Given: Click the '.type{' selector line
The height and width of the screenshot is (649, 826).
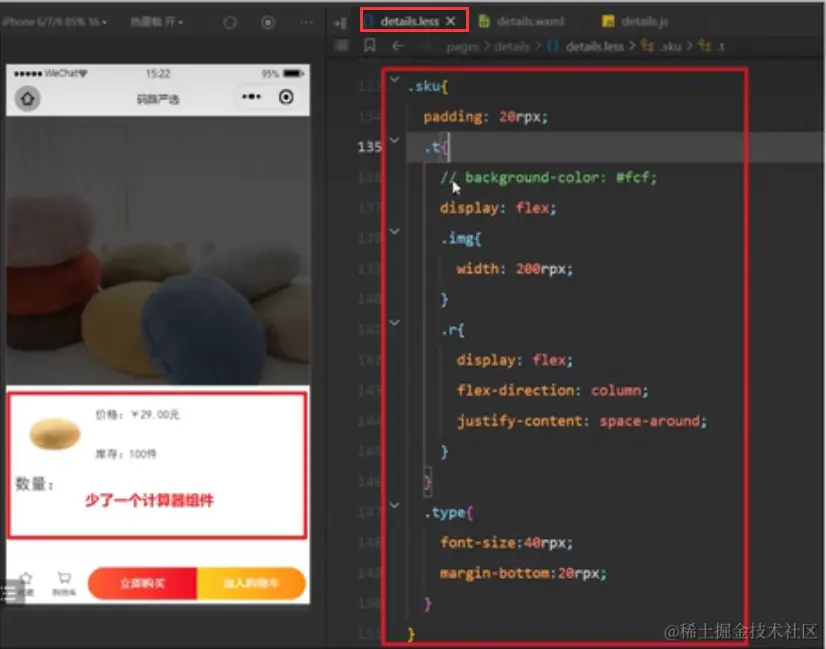Looking at the screenshot, I should click(x=449, y=512).
